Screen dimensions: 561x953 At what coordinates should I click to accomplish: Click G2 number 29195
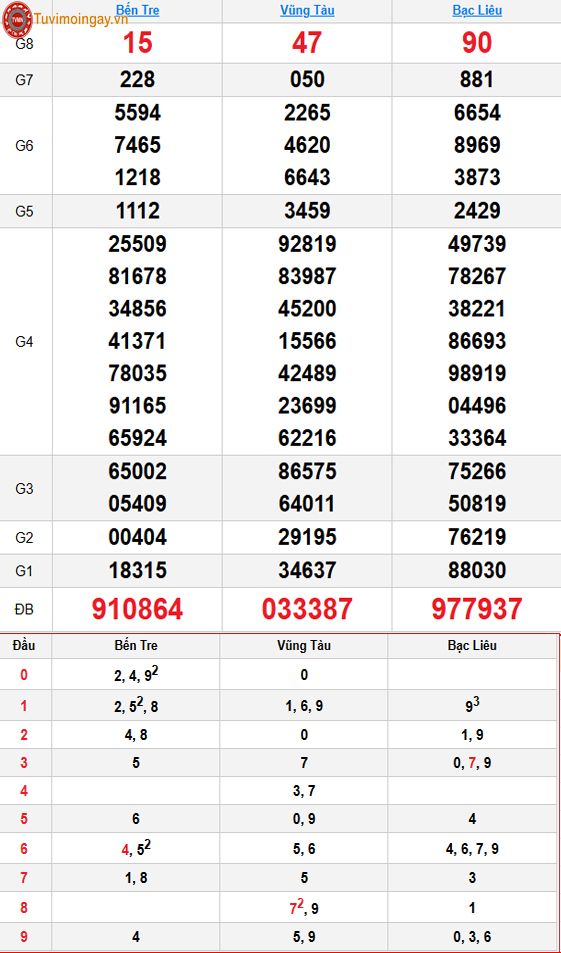pos(307,537)
